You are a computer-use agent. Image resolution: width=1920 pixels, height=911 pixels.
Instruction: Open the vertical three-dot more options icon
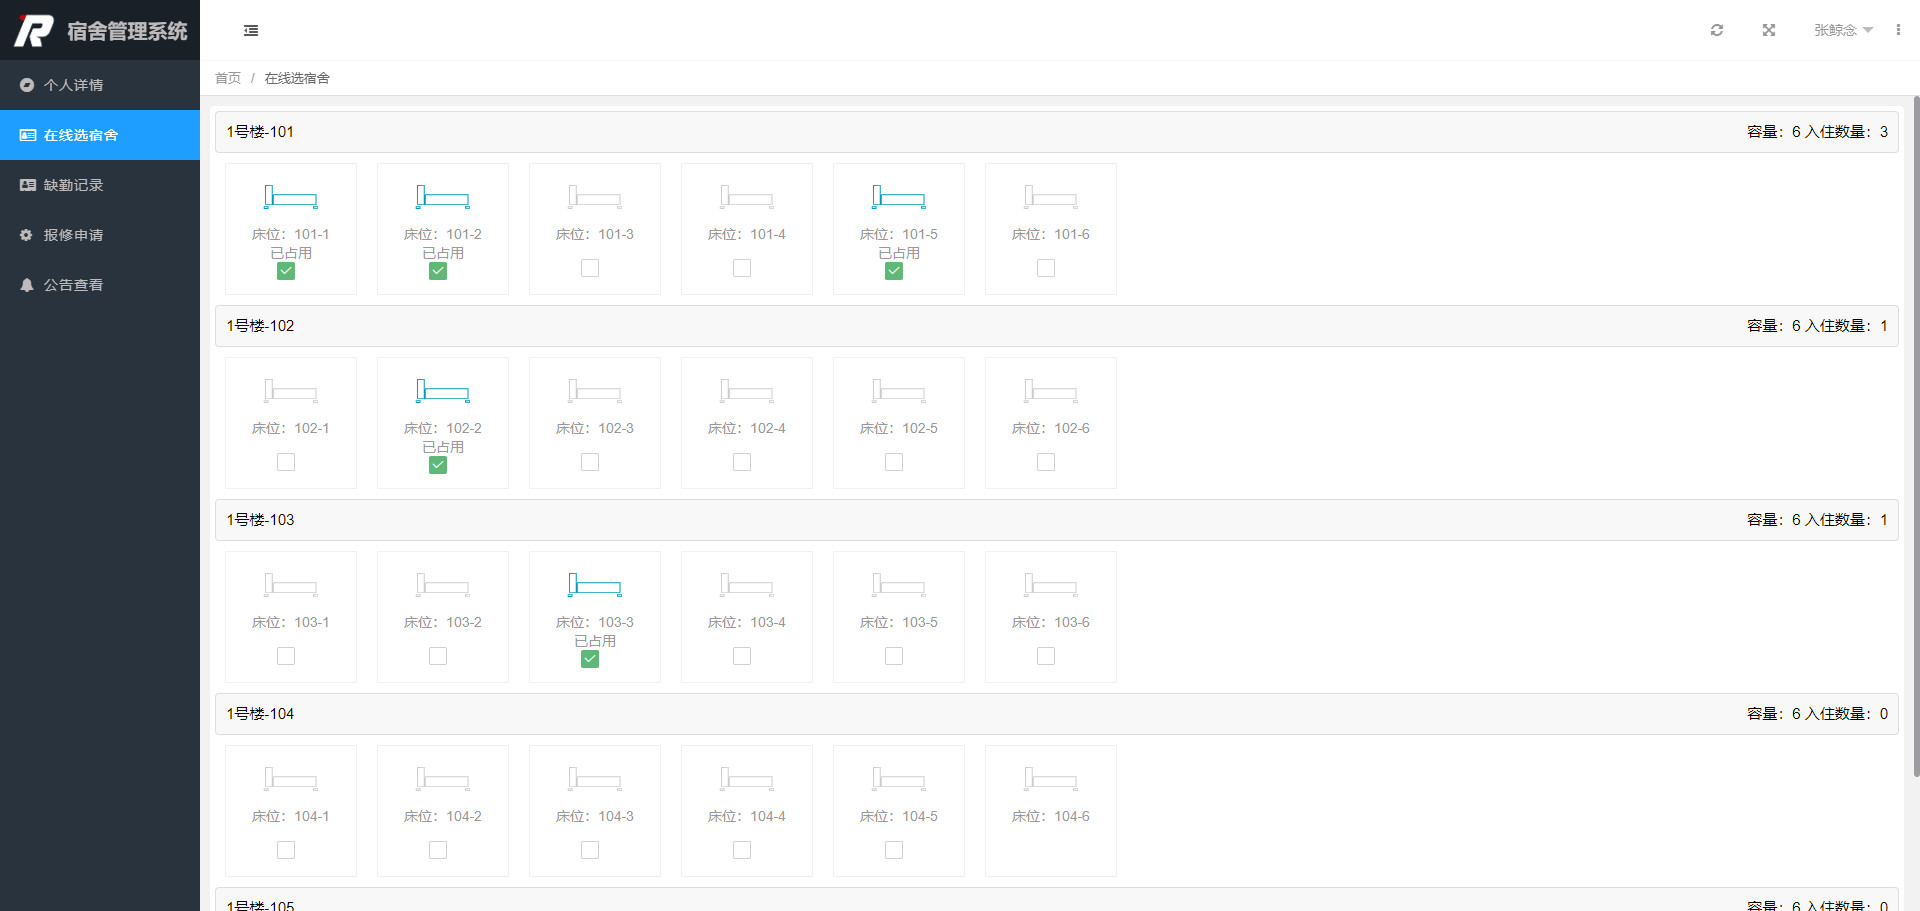(1898, 30)
